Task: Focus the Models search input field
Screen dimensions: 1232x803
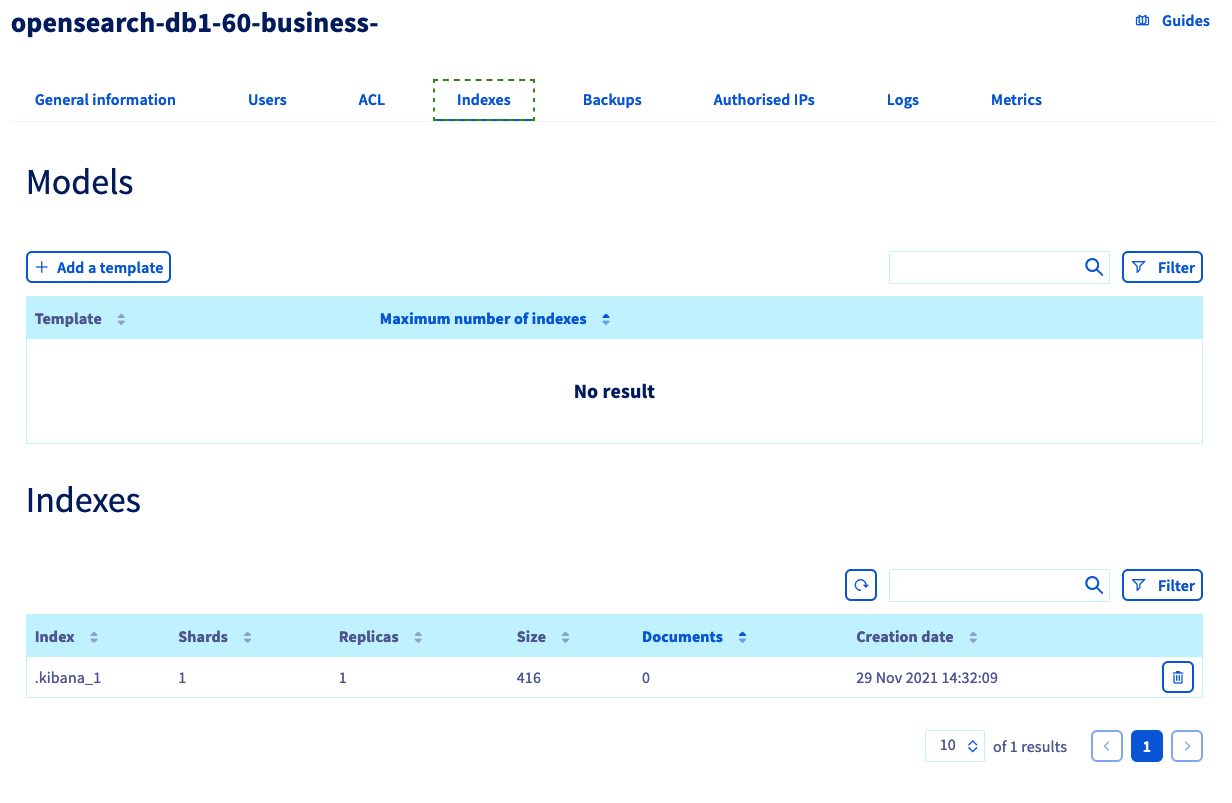Action: pyautogui.click(x=984, y=267)
